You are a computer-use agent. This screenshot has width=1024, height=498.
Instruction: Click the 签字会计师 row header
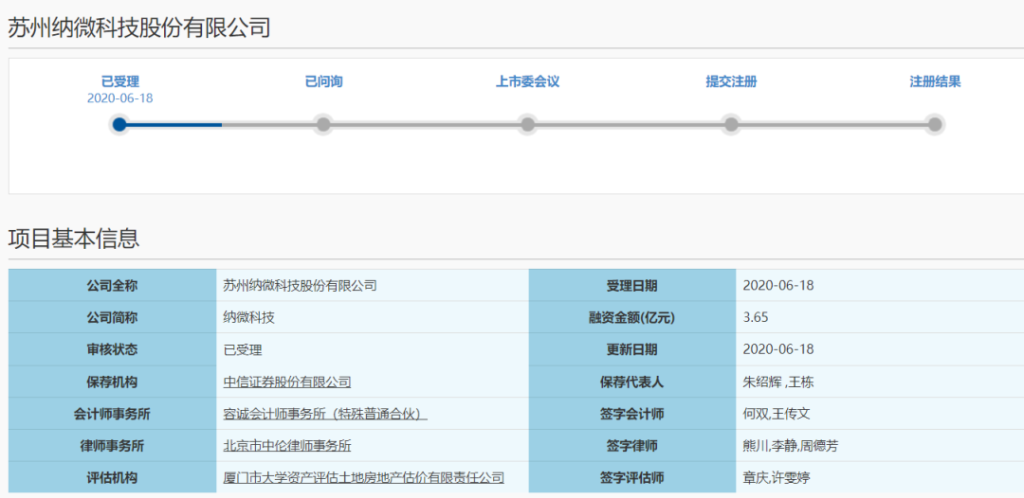632,414
